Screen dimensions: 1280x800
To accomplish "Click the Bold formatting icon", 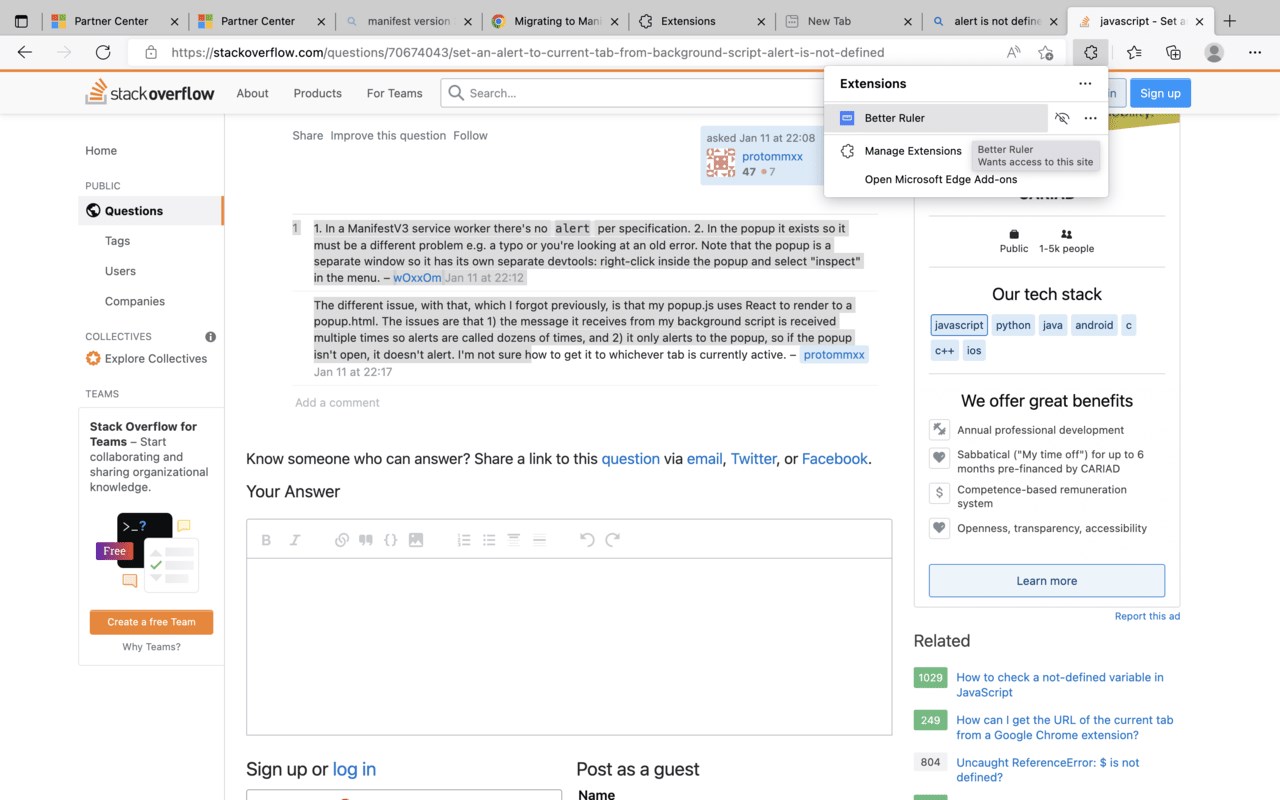I will [266, 540].
